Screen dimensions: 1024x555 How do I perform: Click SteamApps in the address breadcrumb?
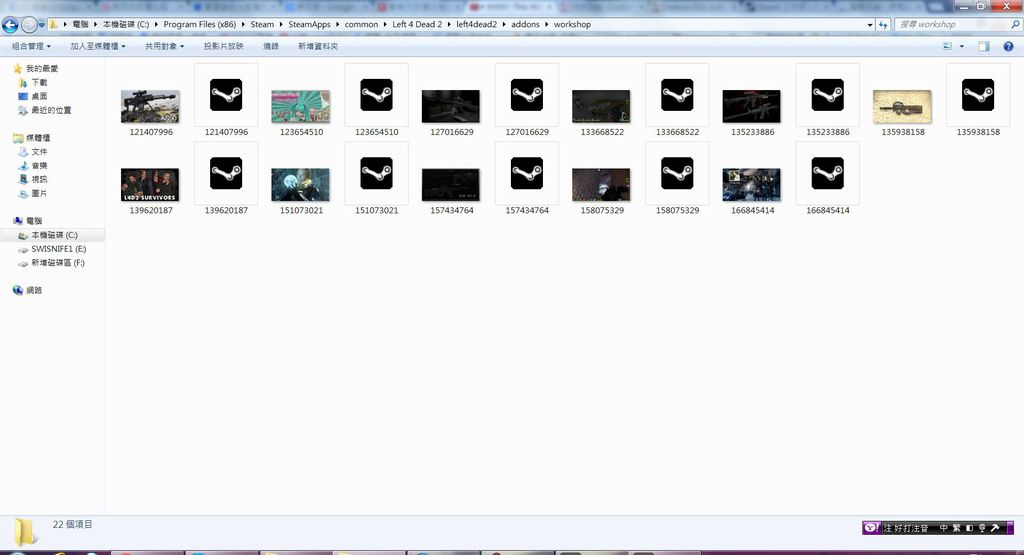[309, 24]
